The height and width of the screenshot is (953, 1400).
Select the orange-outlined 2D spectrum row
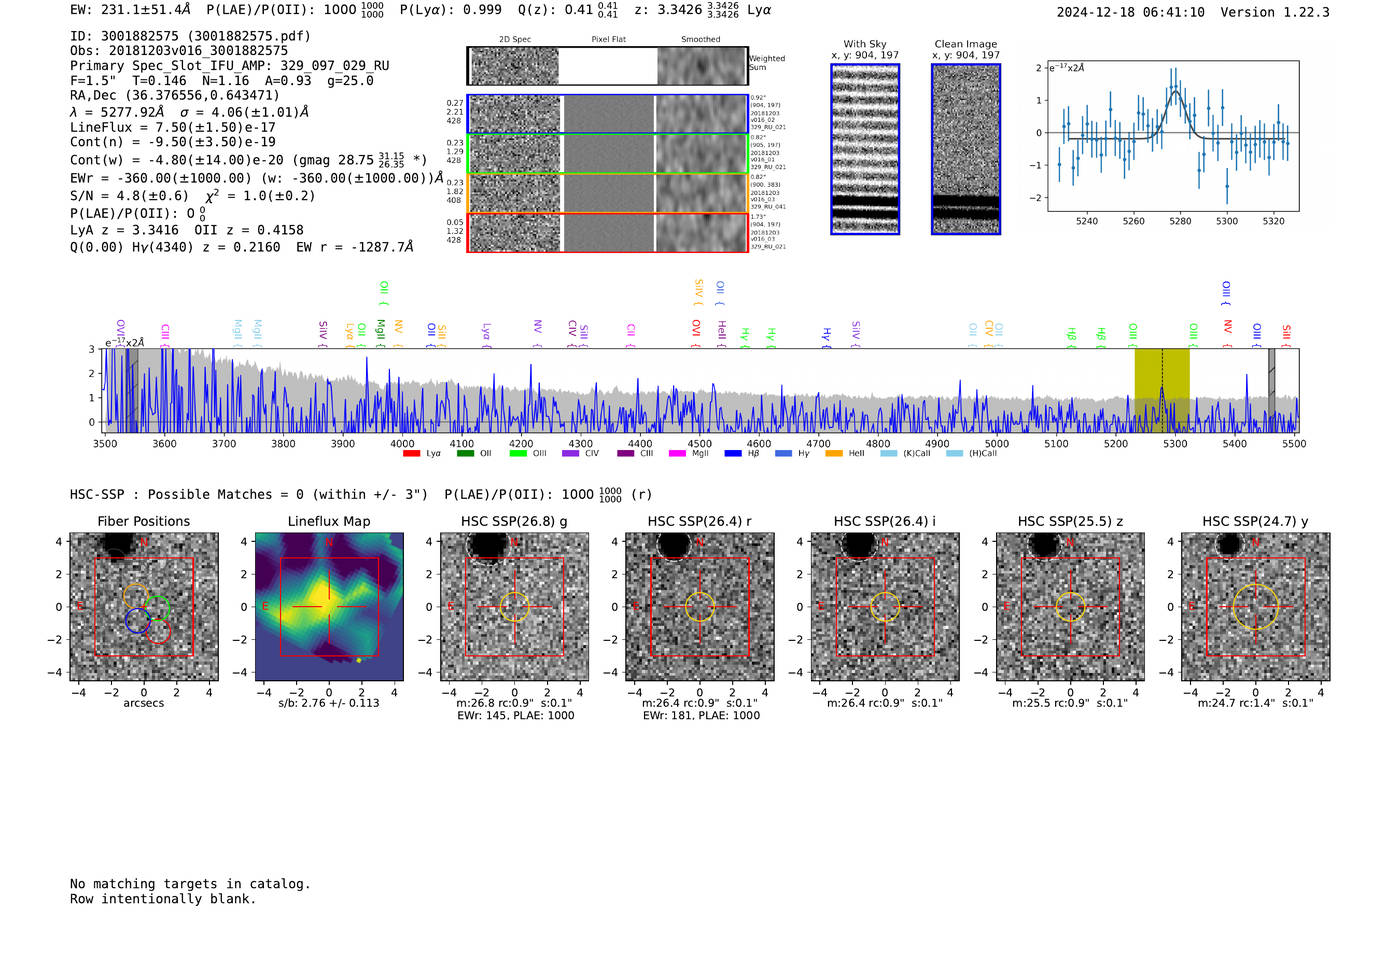607,193
